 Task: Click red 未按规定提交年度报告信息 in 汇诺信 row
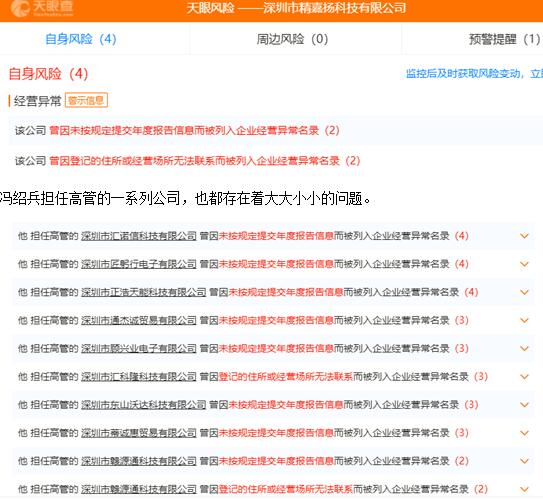coord(276,236)
